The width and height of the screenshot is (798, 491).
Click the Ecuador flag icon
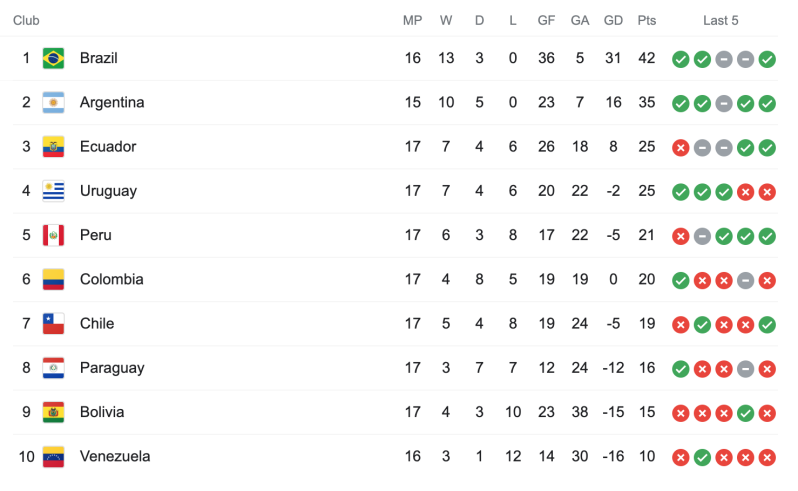[x=53, y=147]
